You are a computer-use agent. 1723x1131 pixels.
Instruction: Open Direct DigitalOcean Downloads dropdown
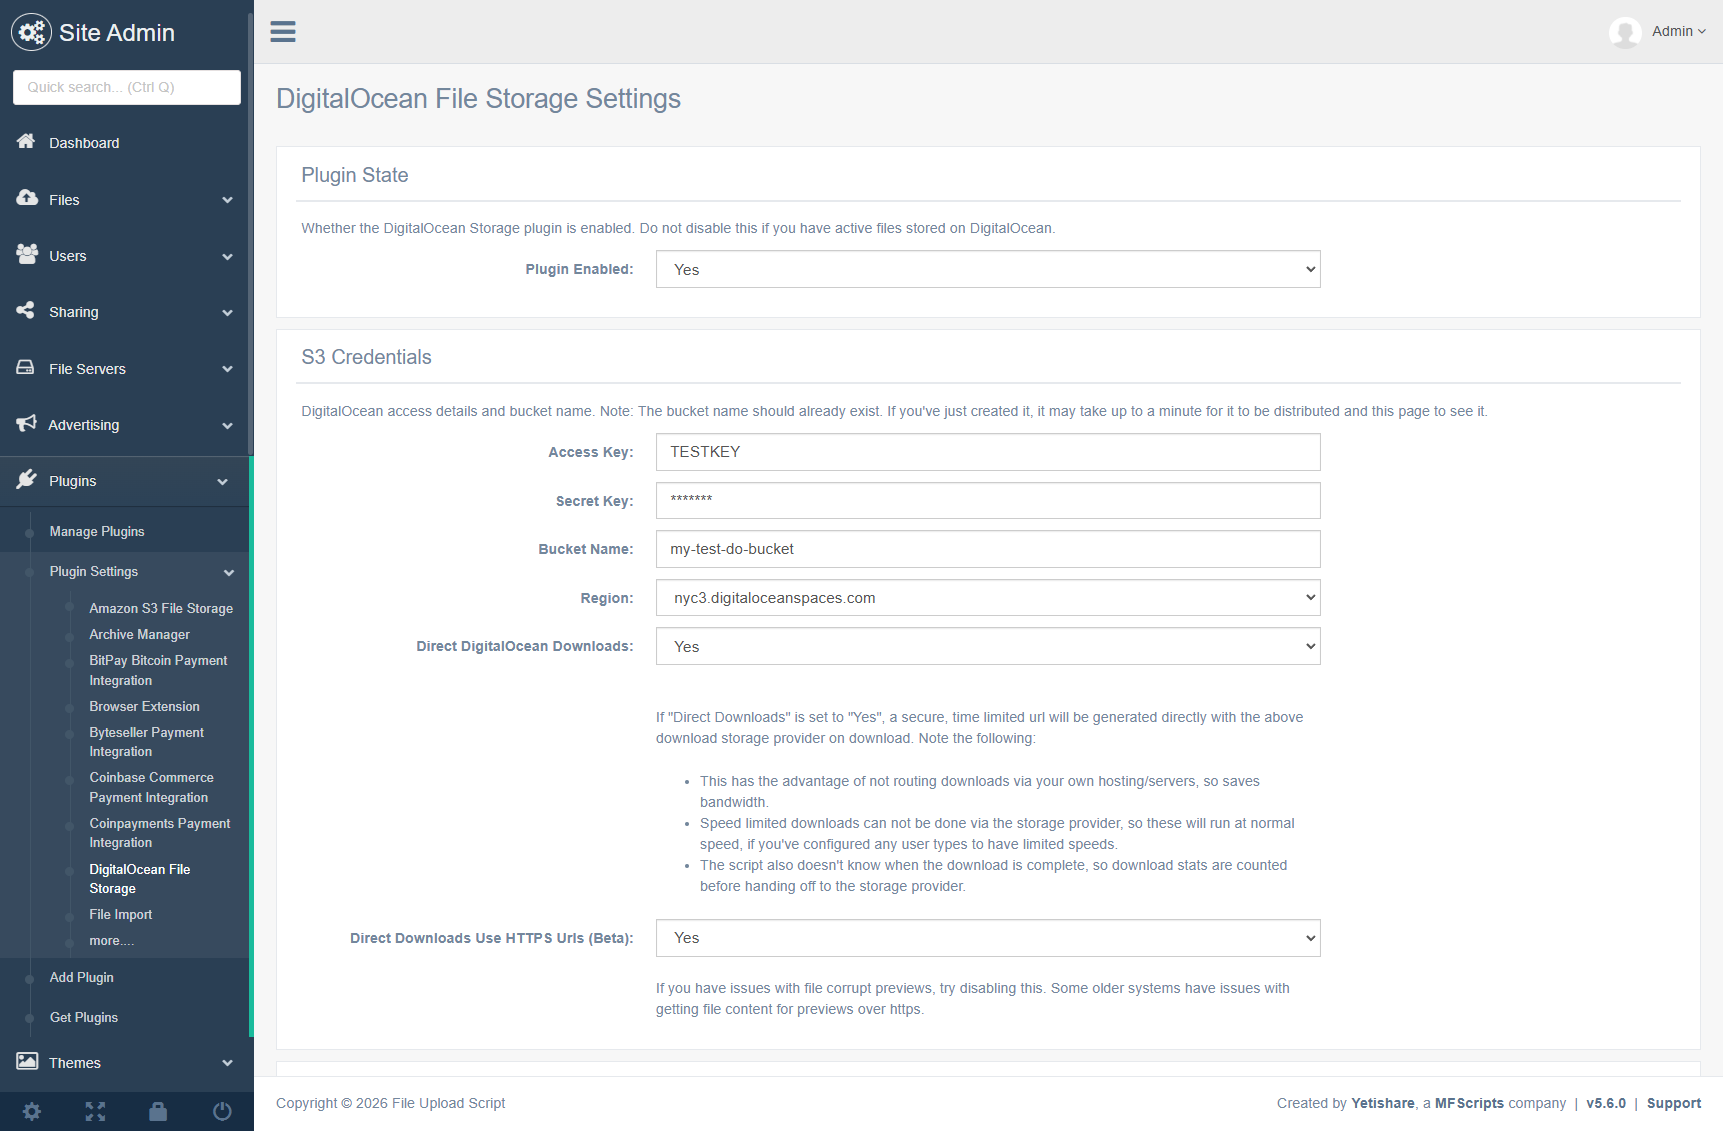(987, 647)
